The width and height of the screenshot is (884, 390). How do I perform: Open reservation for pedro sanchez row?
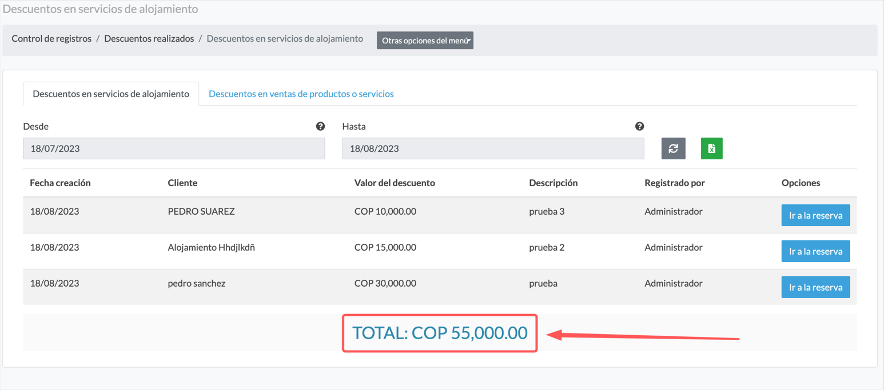click(x=815, y=287)
